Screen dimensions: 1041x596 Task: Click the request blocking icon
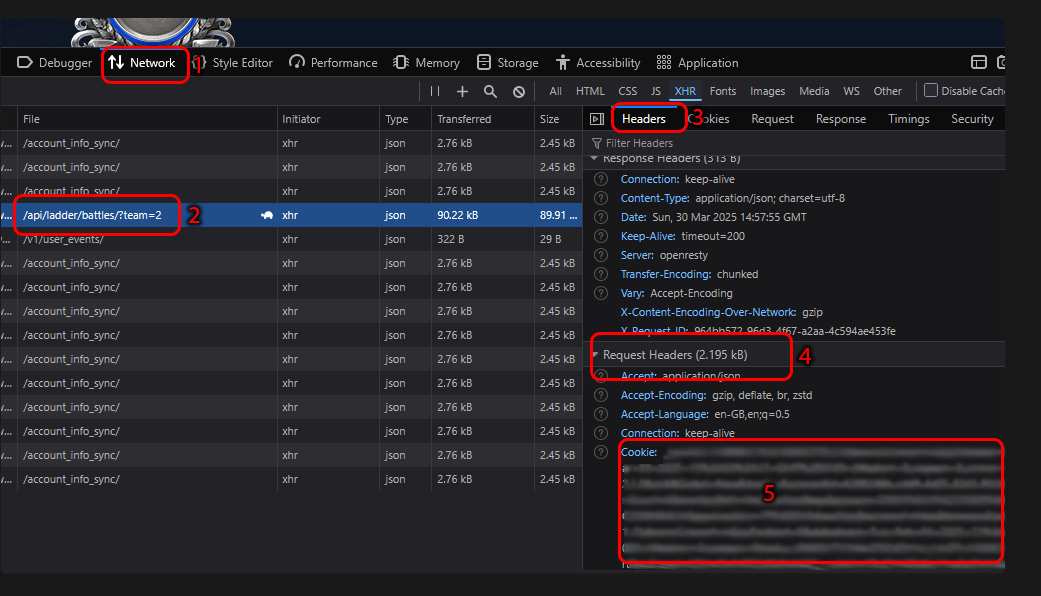click(x=519, y=92)
